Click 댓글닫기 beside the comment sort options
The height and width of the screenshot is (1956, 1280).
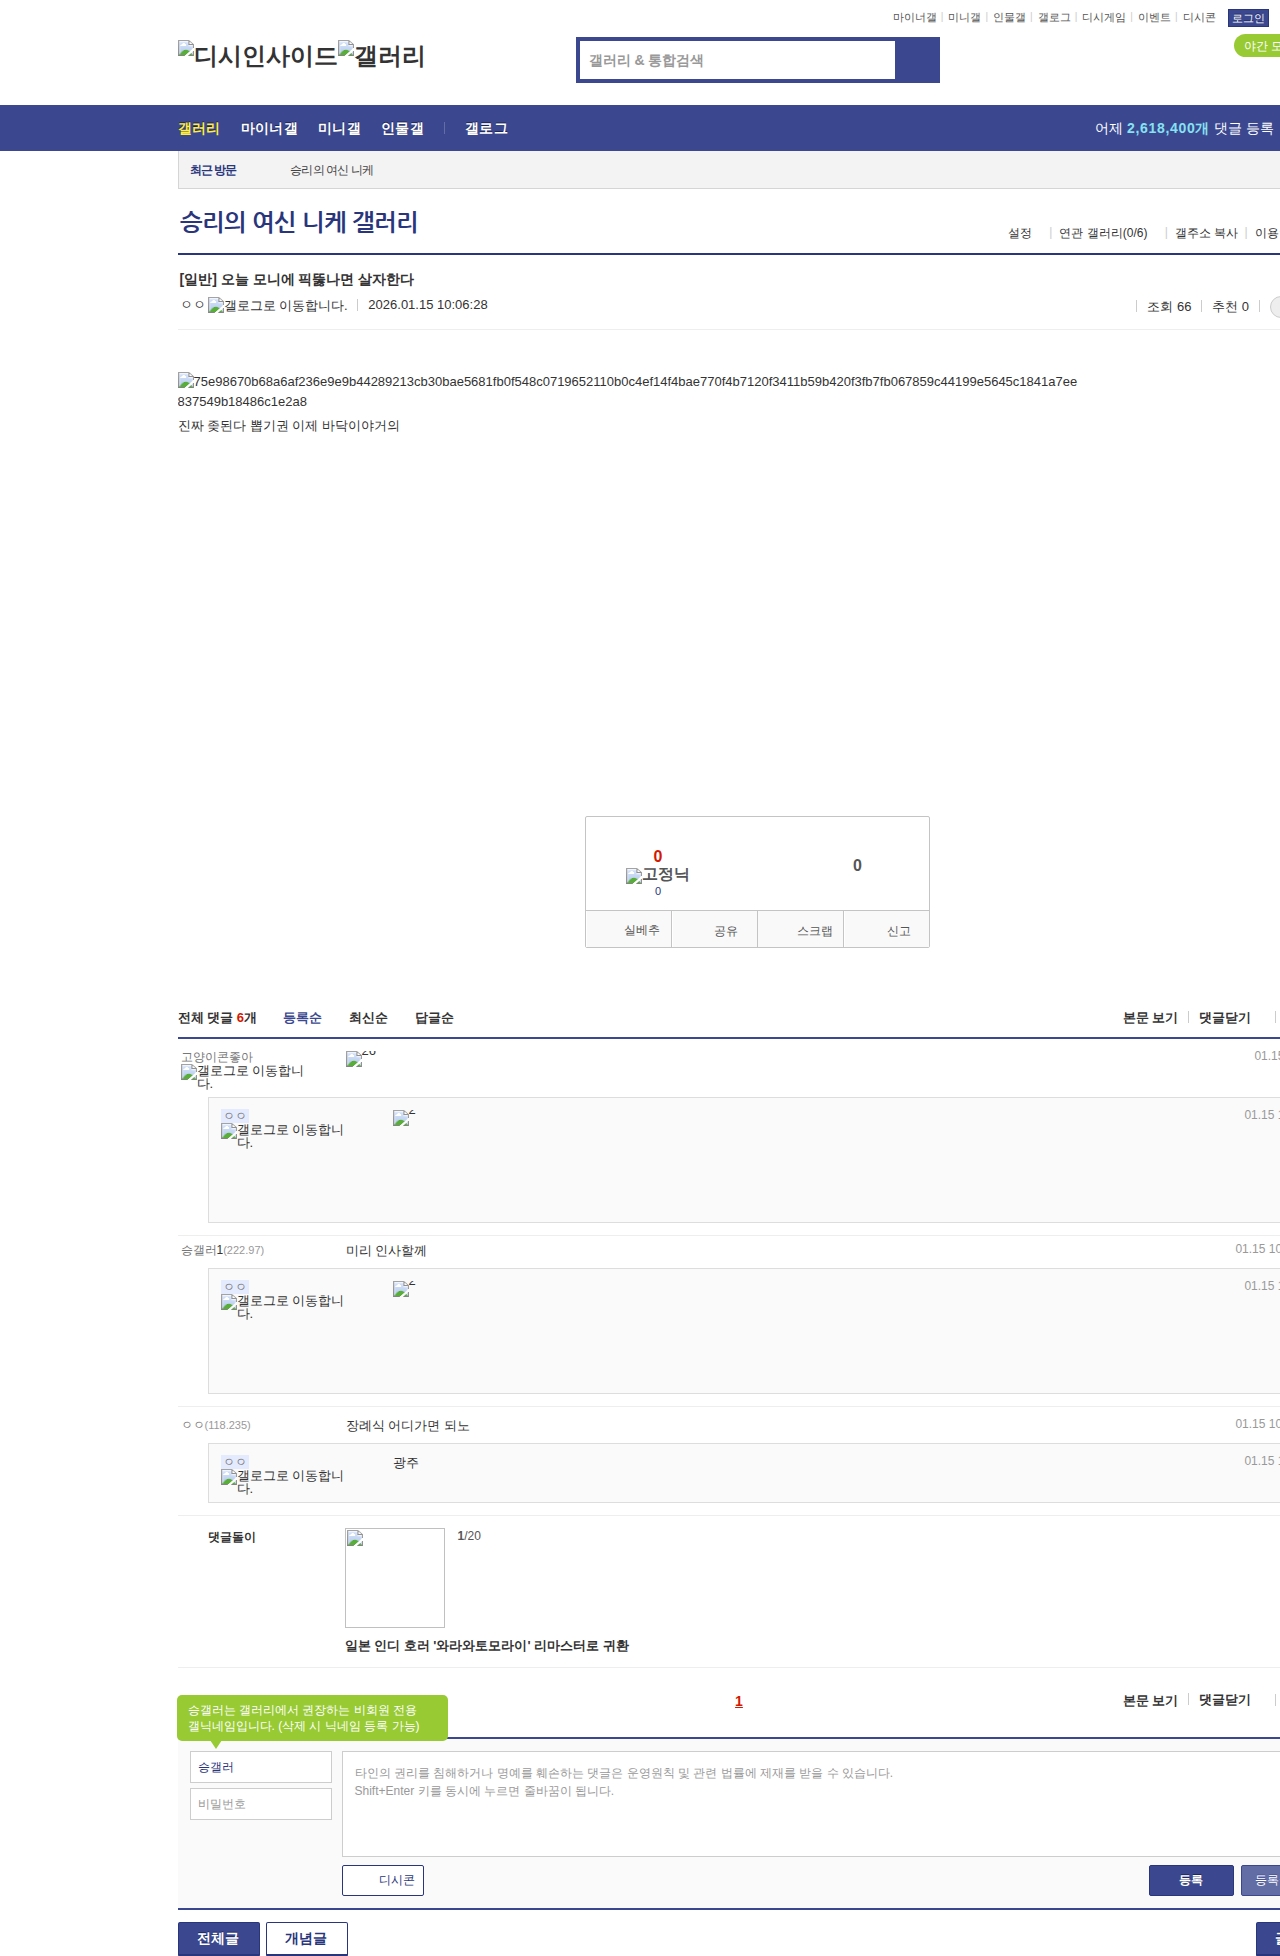tap(1225, 1018)
